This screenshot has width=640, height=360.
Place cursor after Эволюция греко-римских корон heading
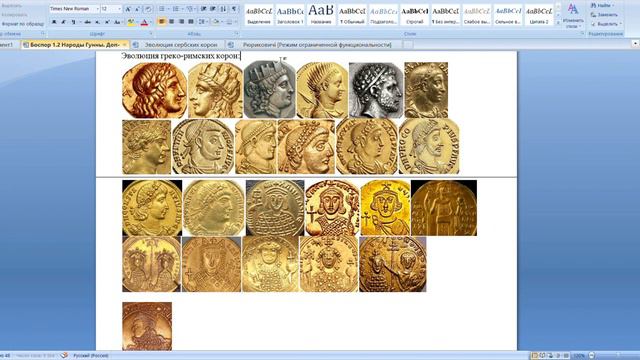241,56
